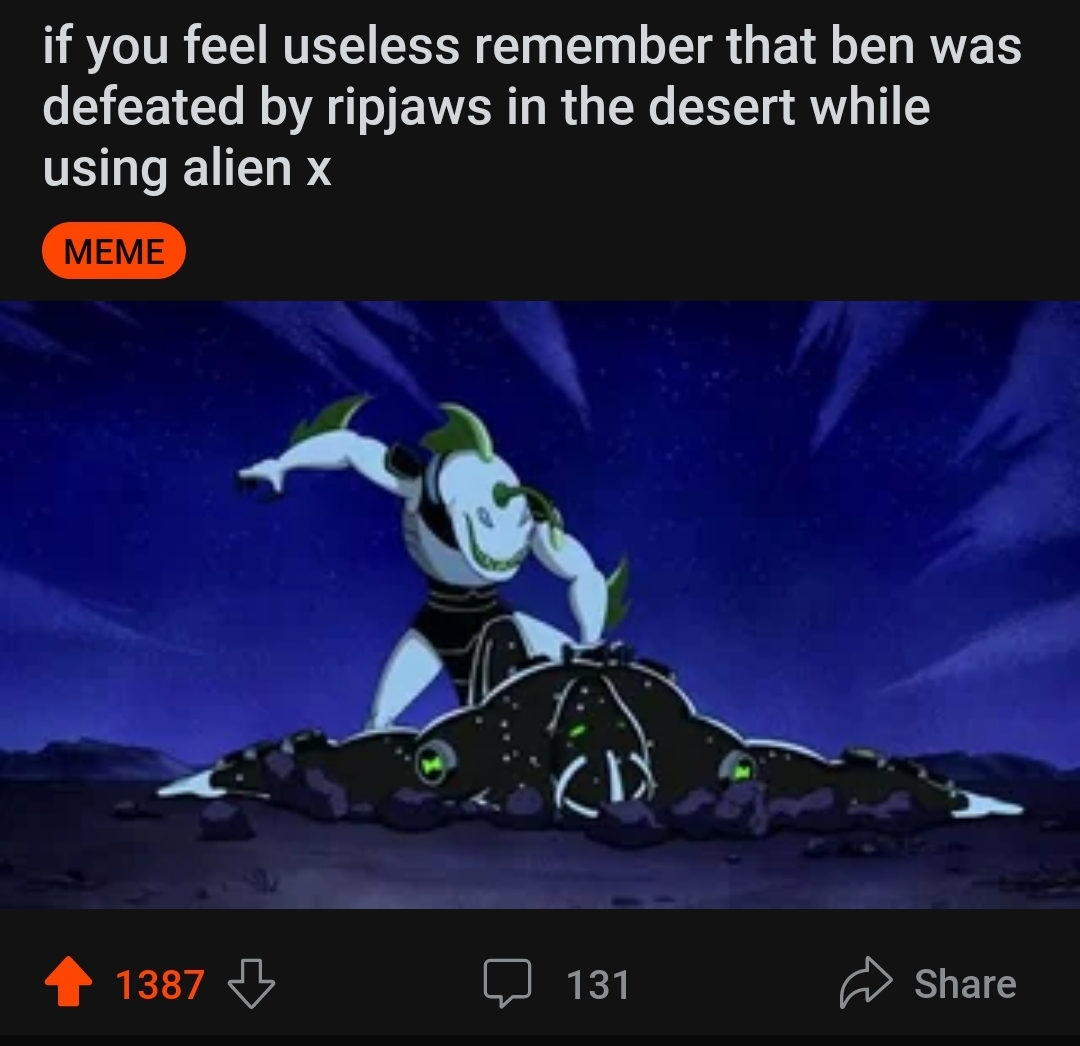Image resolution: width=1080 pixels, height=1046 pixels.
Task: Tap Alien X's glowing green eye
Action: tap(579, 731)
